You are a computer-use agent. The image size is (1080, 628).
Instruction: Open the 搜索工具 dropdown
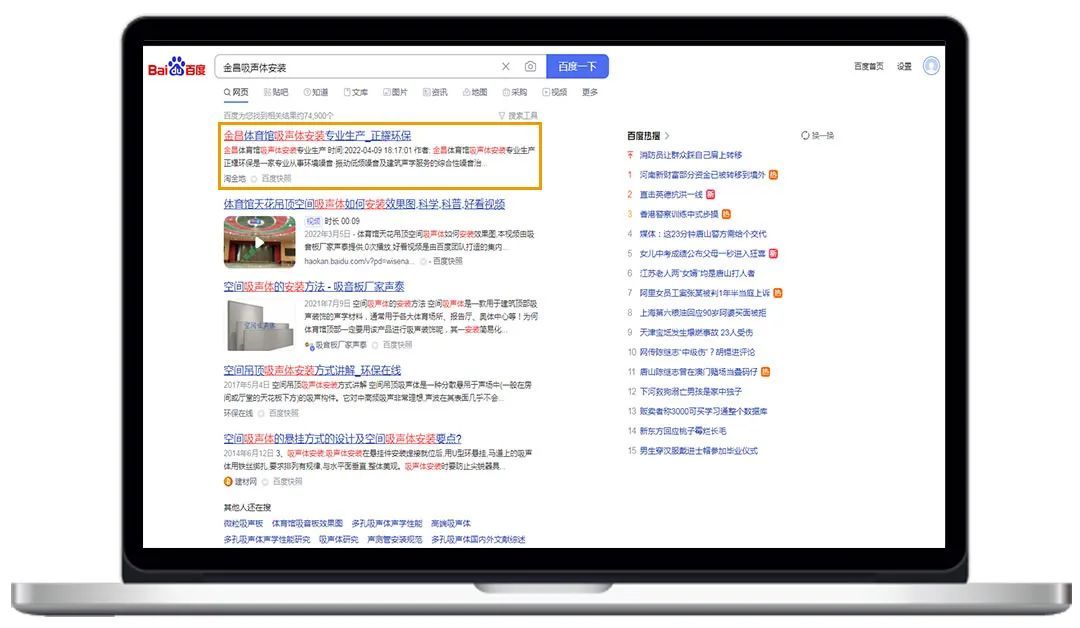[x=520, y=114]
